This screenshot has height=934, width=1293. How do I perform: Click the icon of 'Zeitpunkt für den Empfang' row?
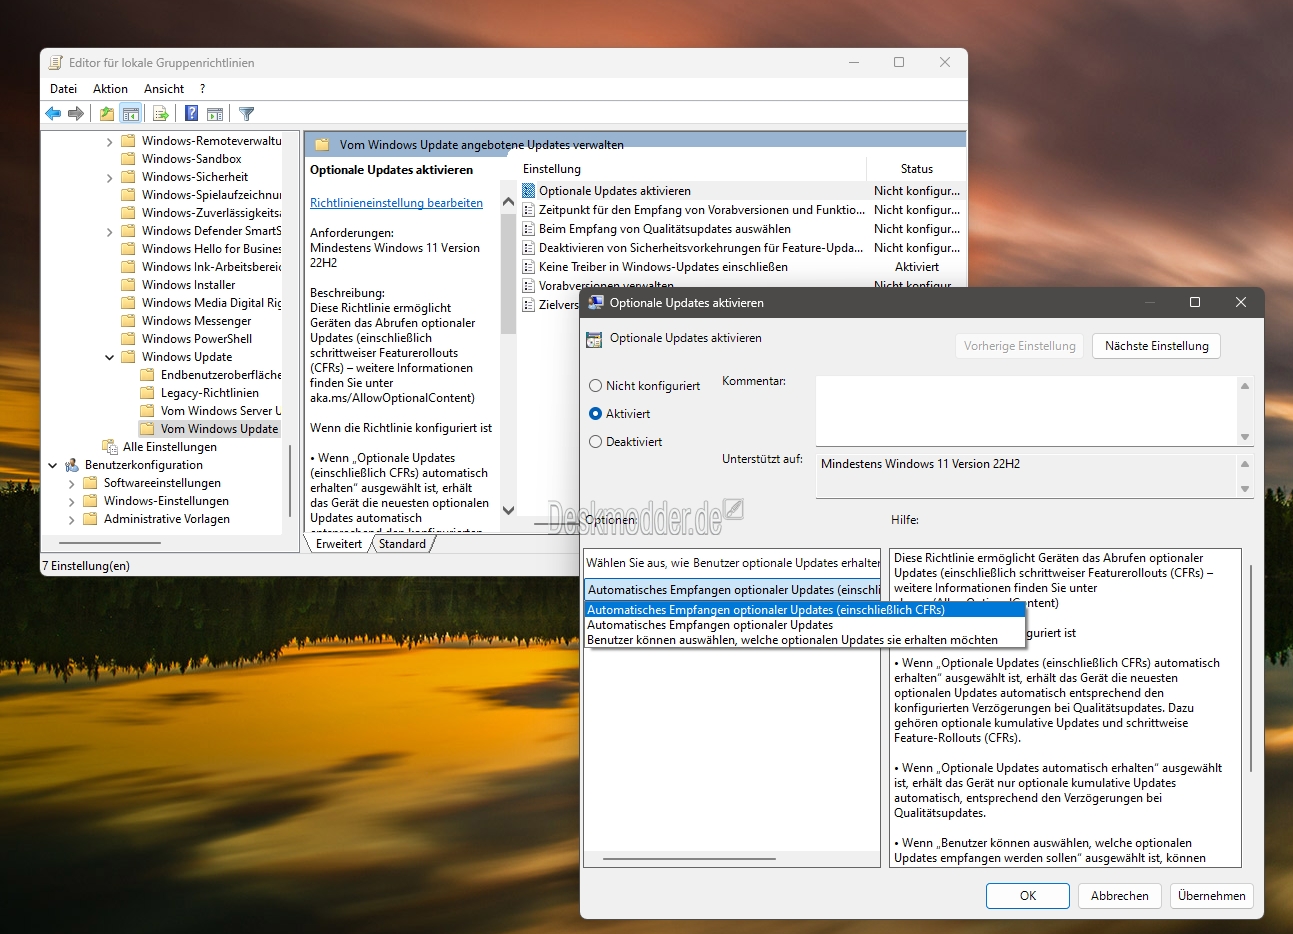pos(529,210)
